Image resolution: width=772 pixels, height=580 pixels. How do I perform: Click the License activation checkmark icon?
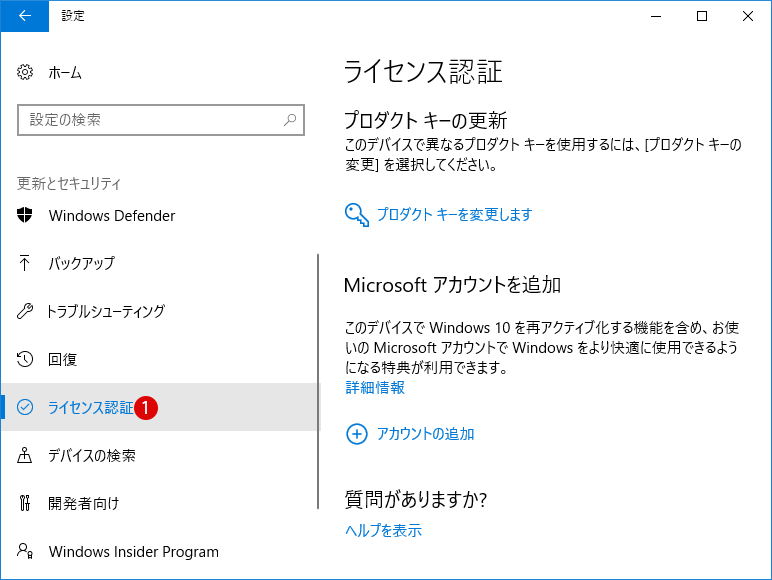point(25,407)
